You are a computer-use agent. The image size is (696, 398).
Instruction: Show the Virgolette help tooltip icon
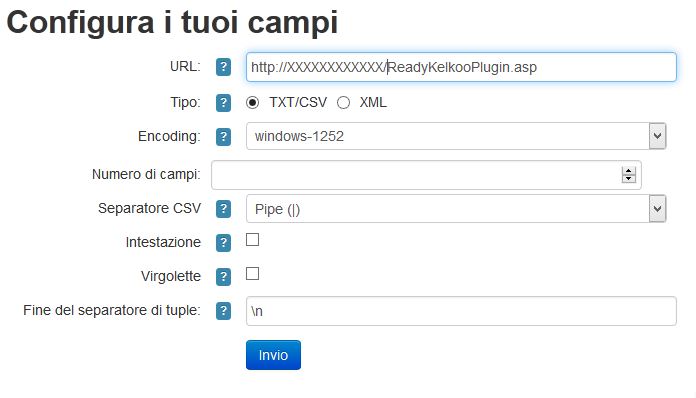click(223, 277)
